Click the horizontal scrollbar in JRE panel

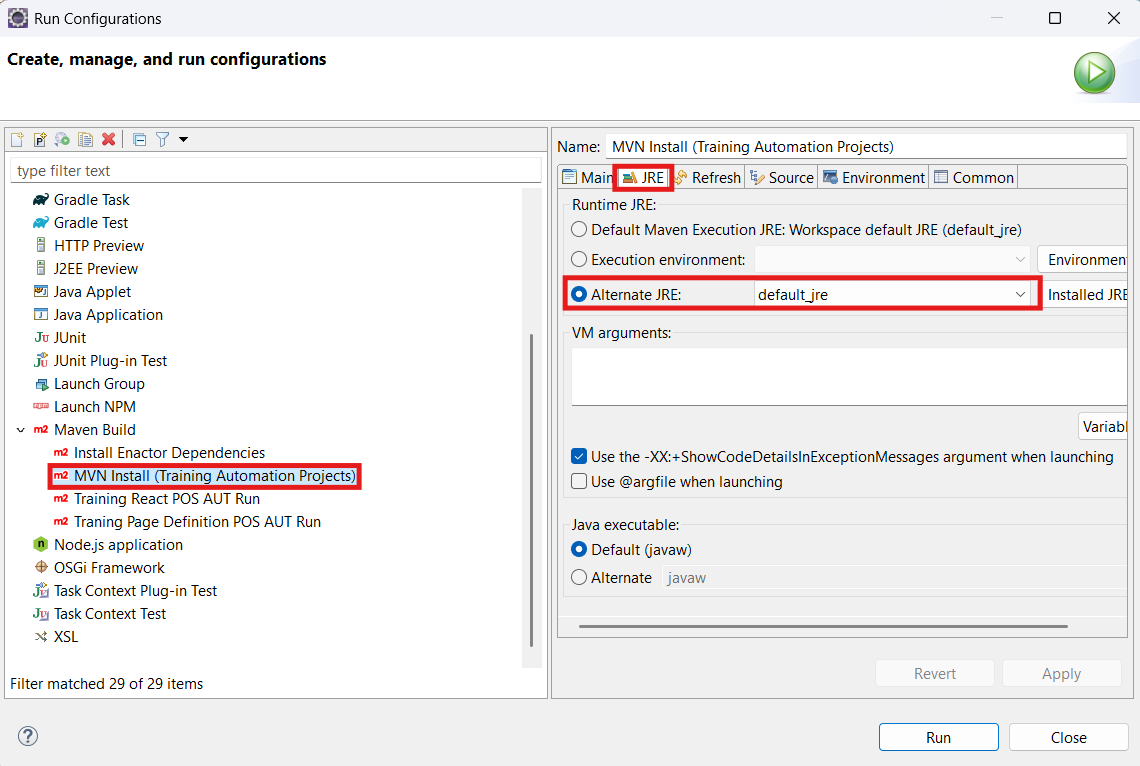[823, 626]
